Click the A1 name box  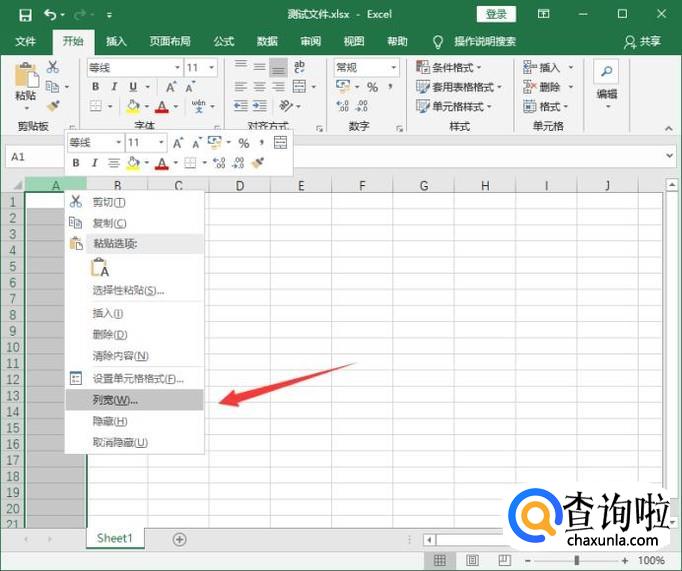pyautogui.click(x=35, y=157)
